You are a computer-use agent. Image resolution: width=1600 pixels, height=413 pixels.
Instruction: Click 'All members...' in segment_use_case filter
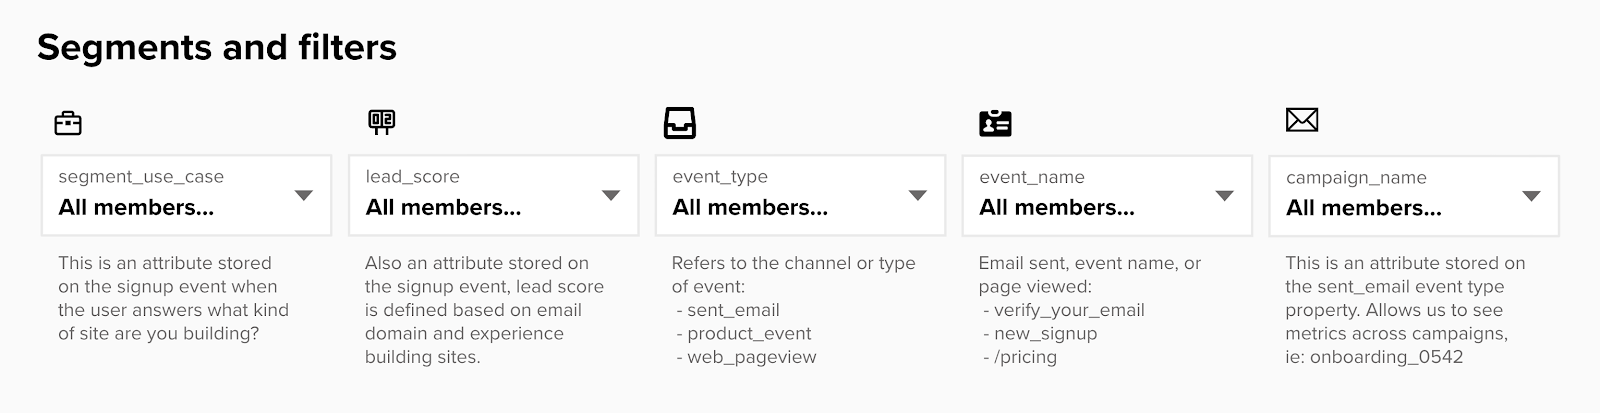tap(136, 208)
